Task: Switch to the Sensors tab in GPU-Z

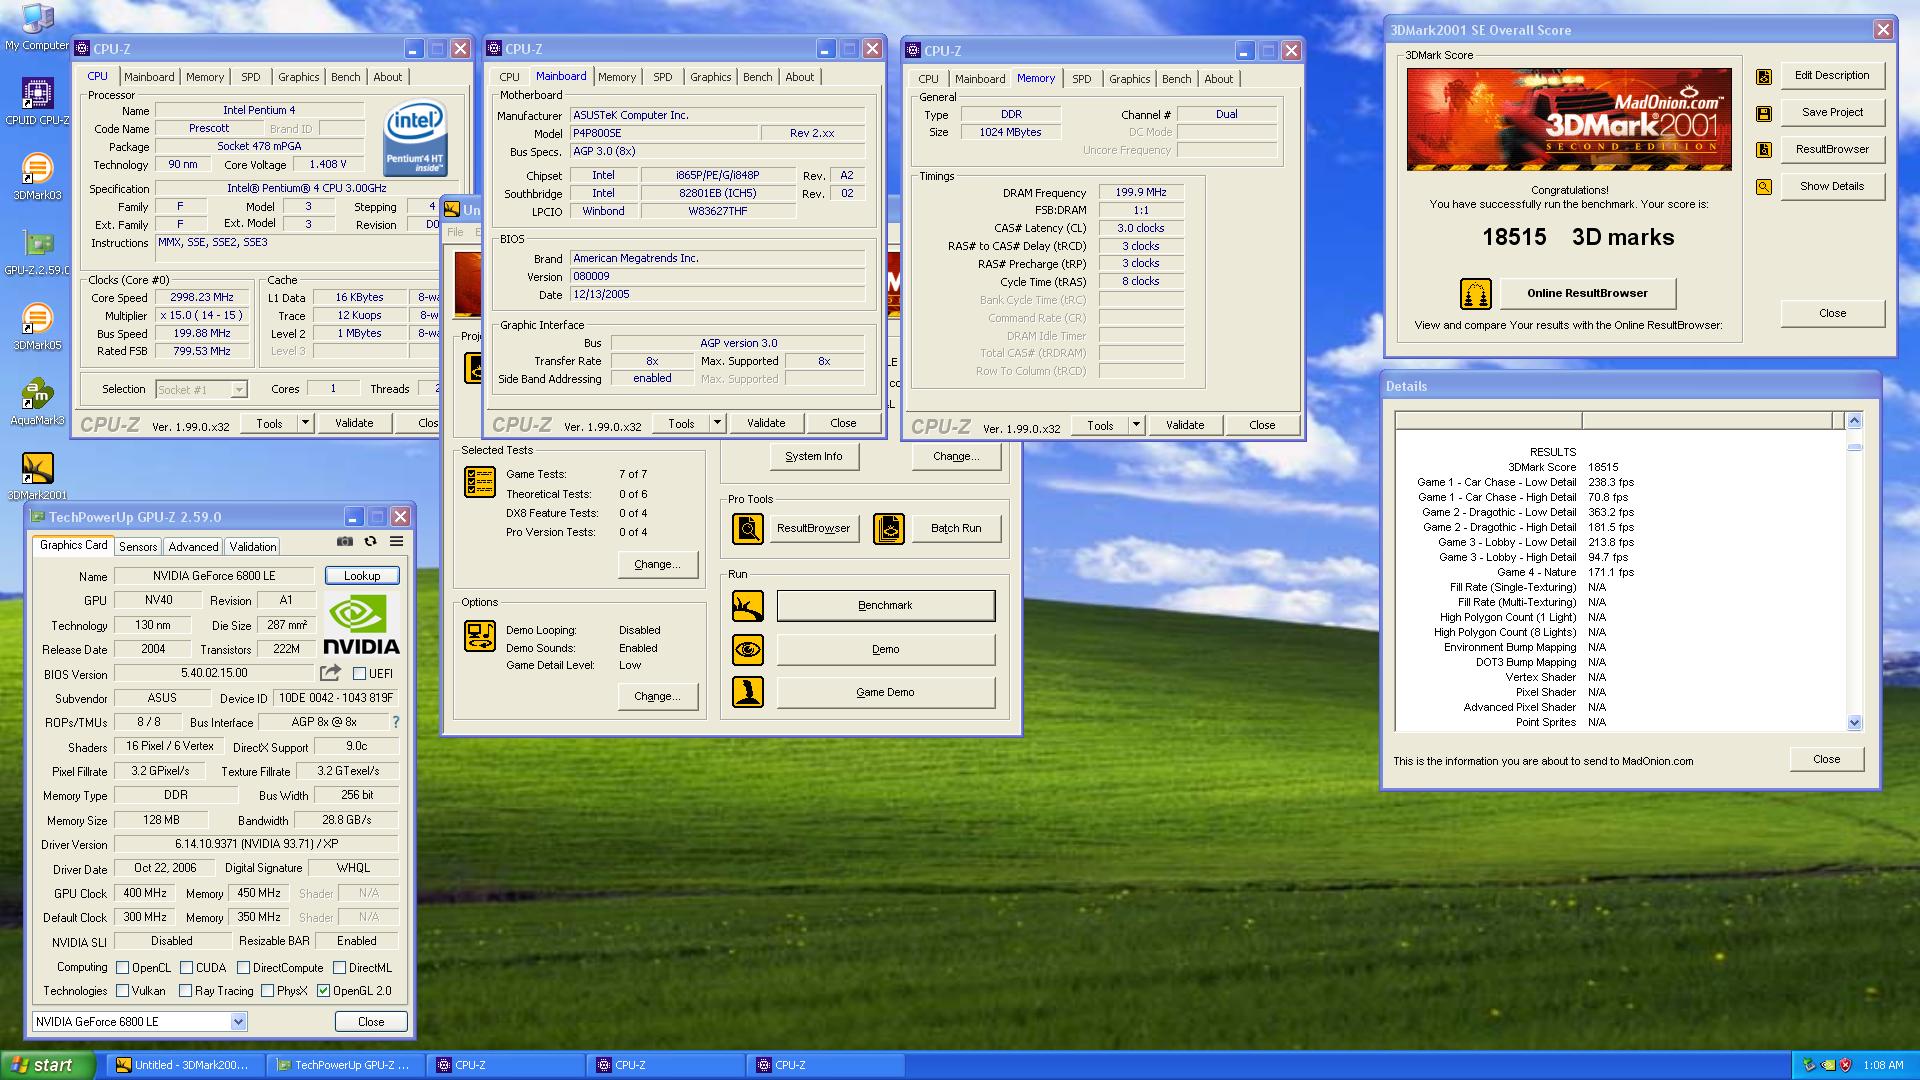Action: click(x=138, y=547)
